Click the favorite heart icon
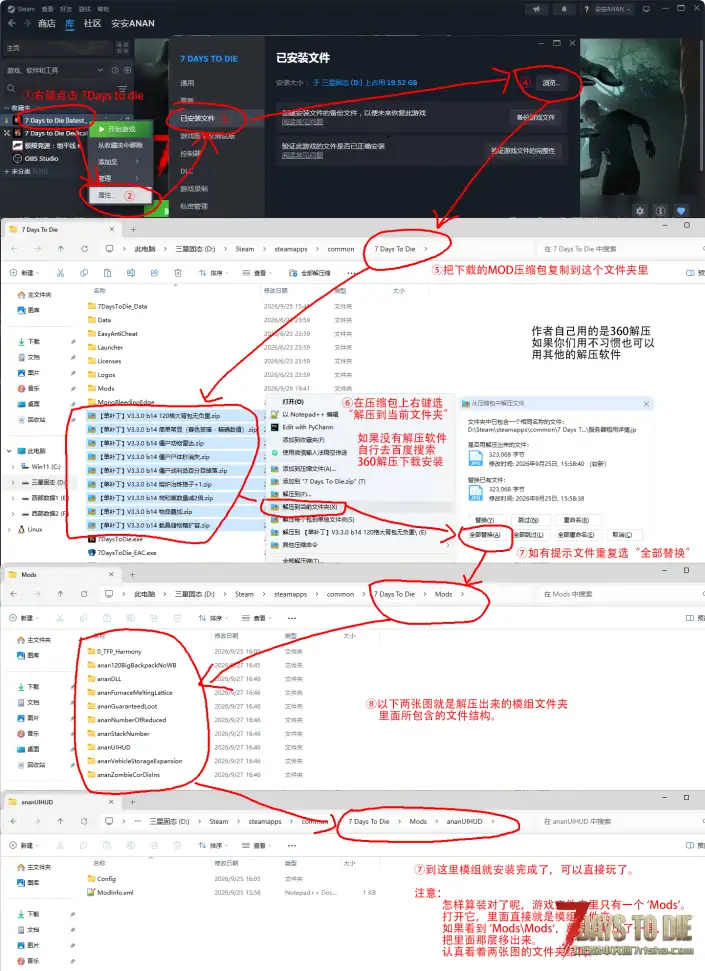The height and width of the screenshot is (971, 705). tap(681, 211)
